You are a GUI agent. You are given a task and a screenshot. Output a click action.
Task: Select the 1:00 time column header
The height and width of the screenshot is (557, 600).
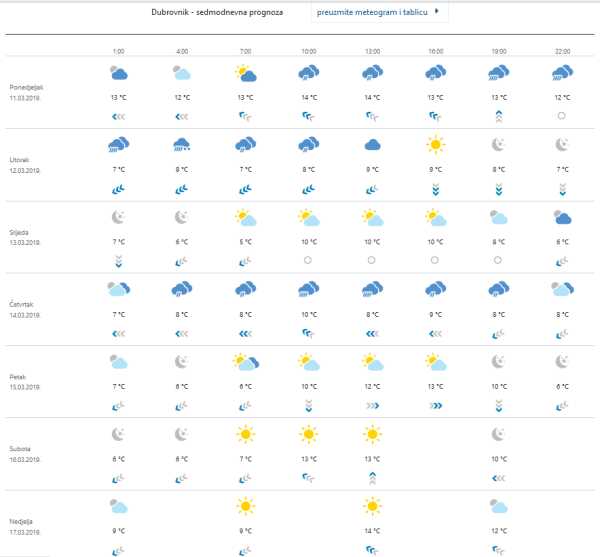click(x=118, y=49)
